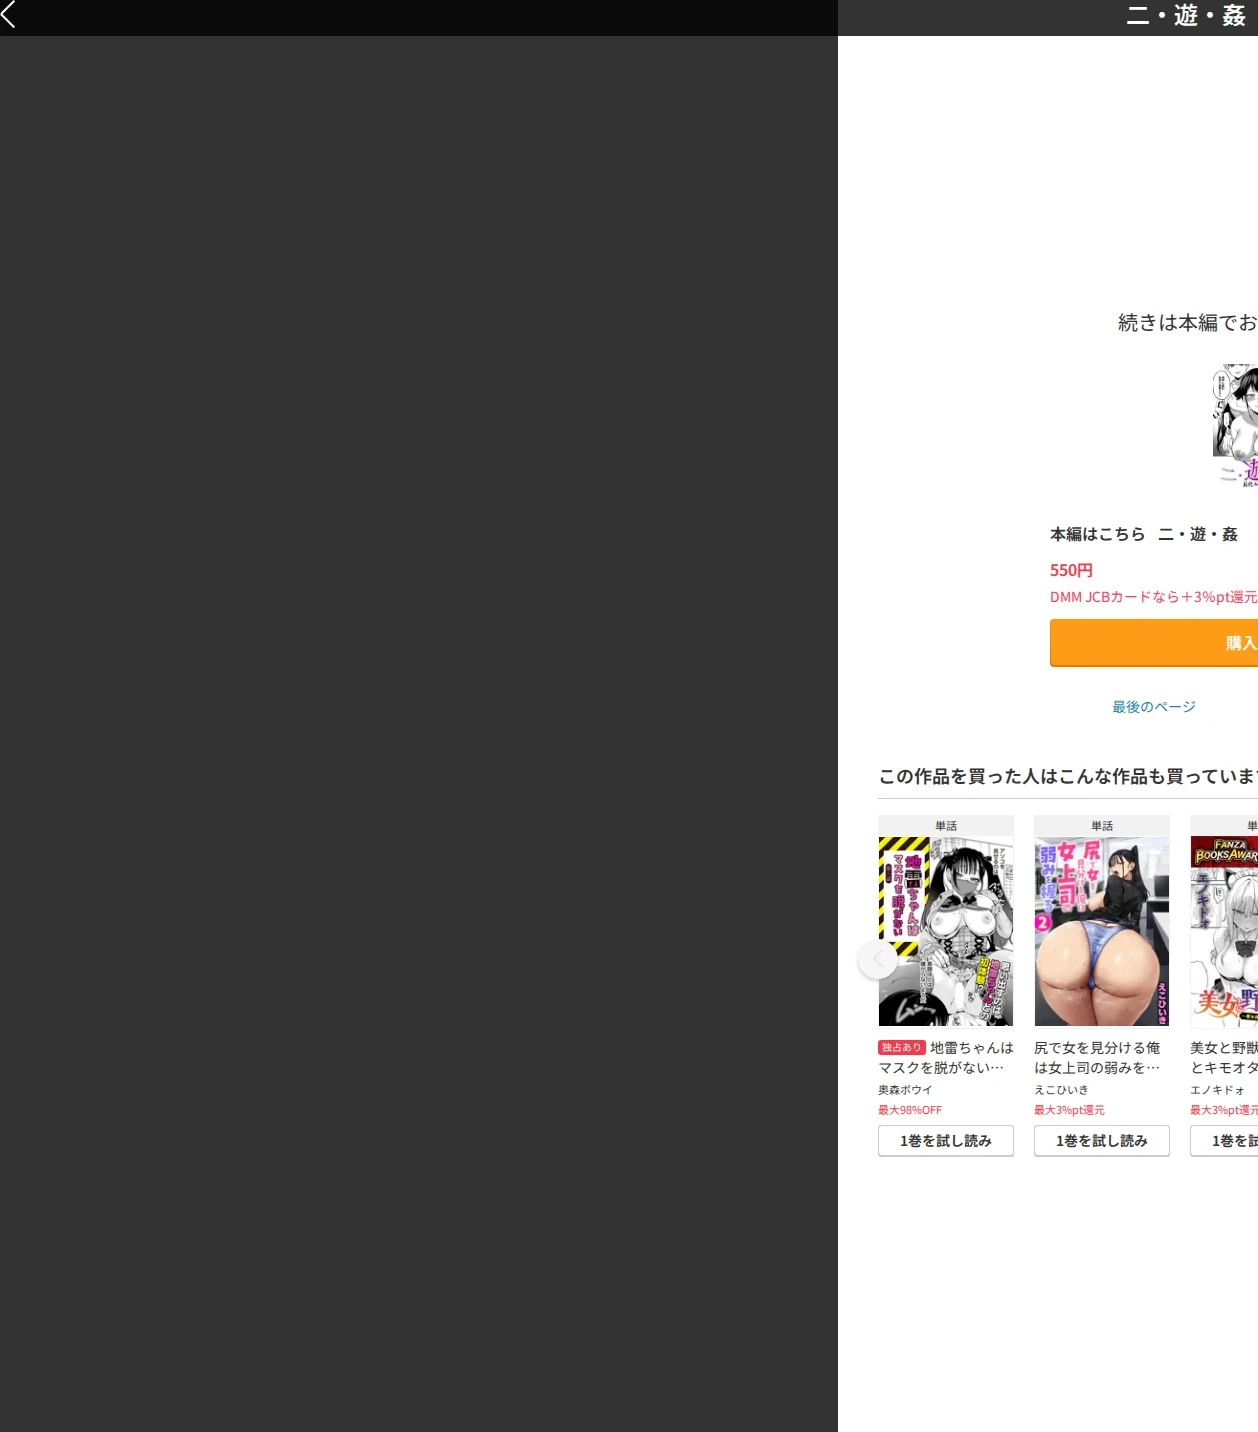Open the 尻で女を見分ける cover thumbnail
Screen dimensions: 1258x1432
pos(1102,931)
